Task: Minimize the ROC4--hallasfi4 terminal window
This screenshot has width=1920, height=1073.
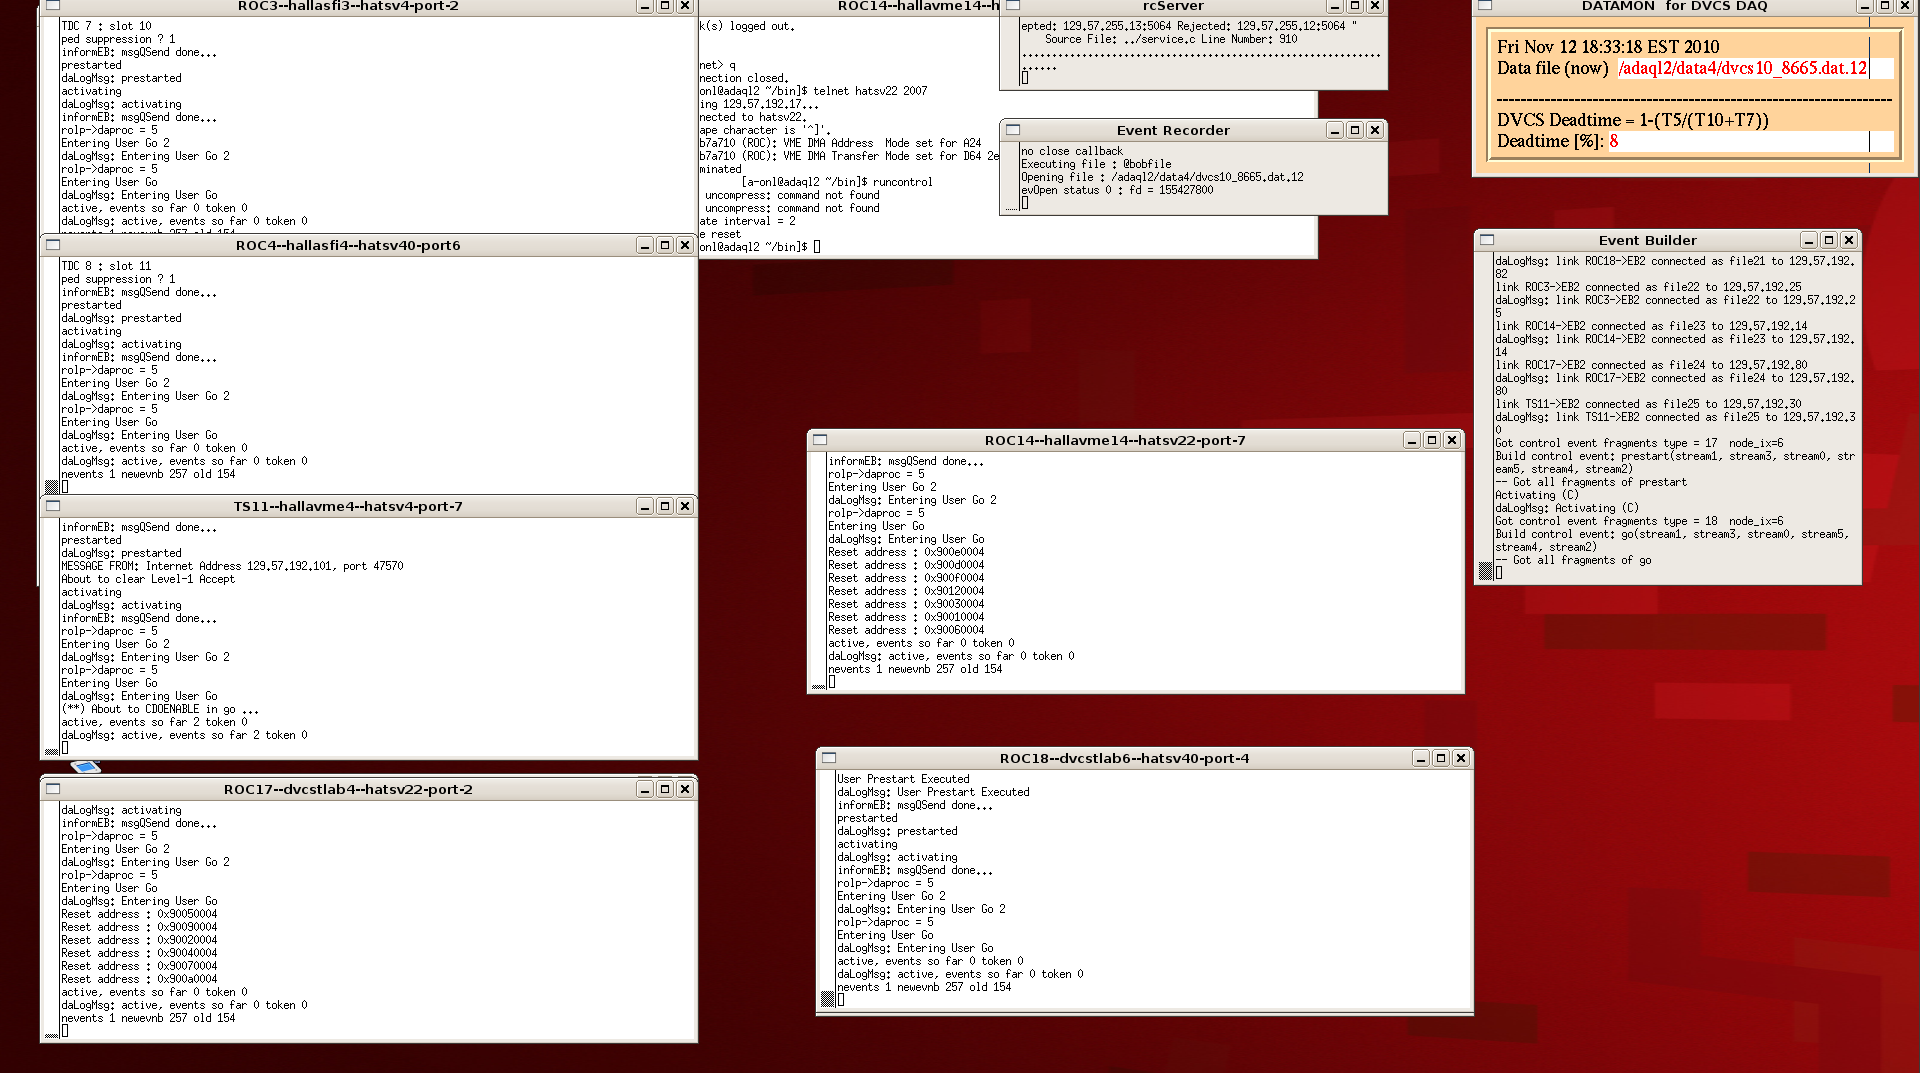Action: tap(645, 245)
